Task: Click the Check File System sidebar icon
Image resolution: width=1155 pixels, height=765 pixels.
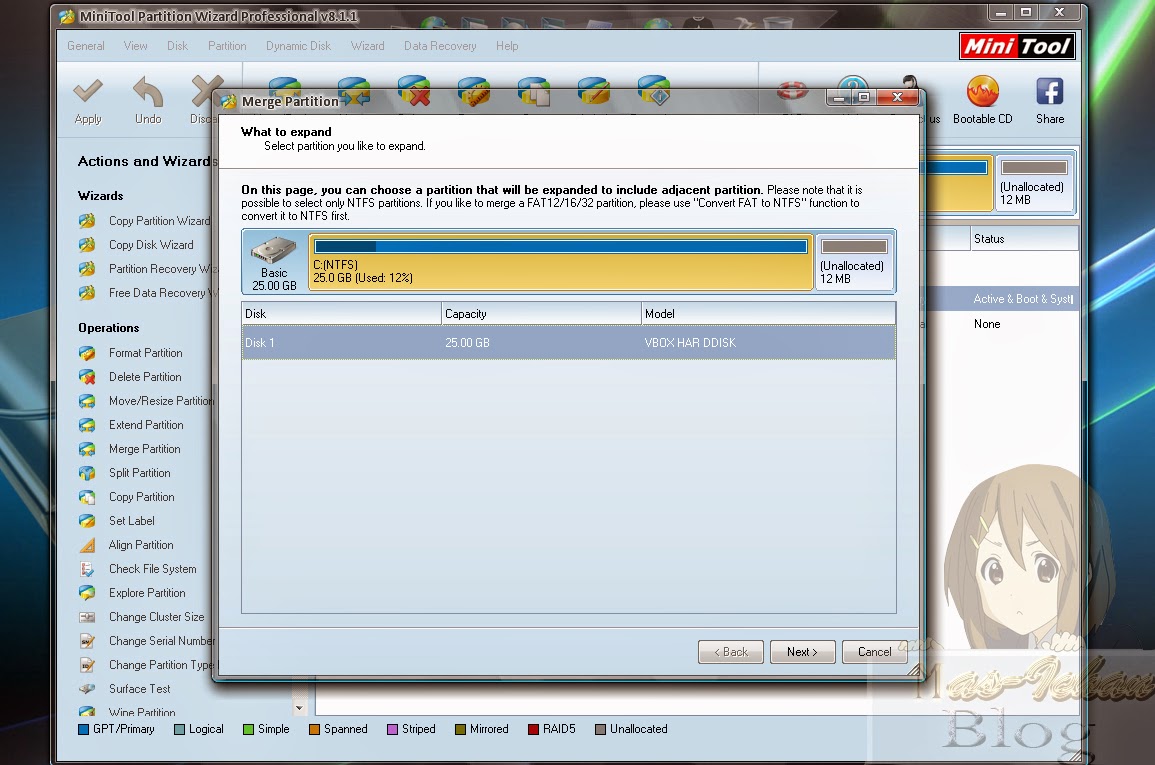Action: 87,569
